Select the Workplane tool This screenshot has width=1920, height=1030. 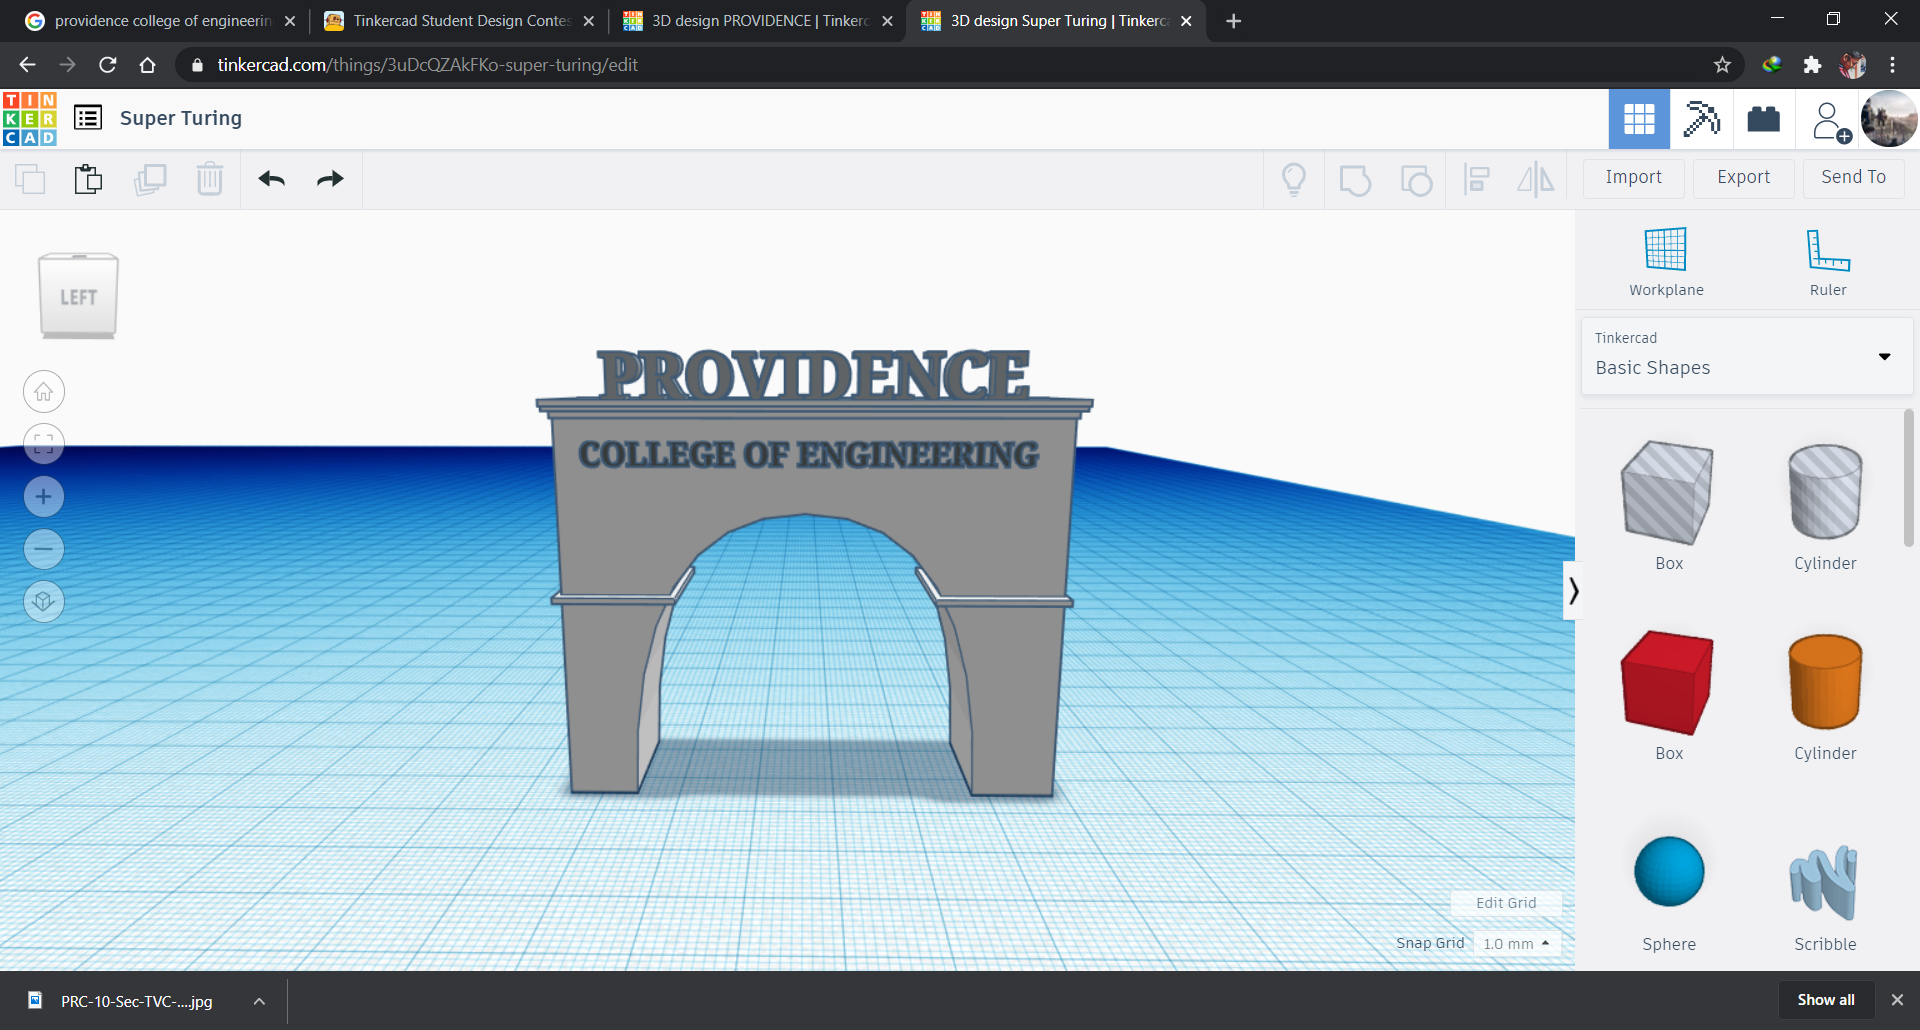click(x=1666, y=262)
